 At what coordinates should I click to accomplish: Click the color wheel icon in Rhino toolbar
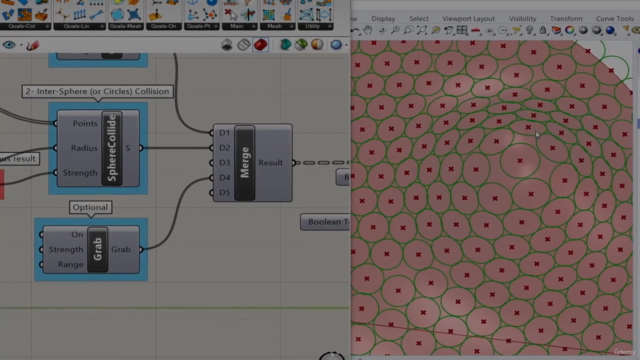coord(570,31)
